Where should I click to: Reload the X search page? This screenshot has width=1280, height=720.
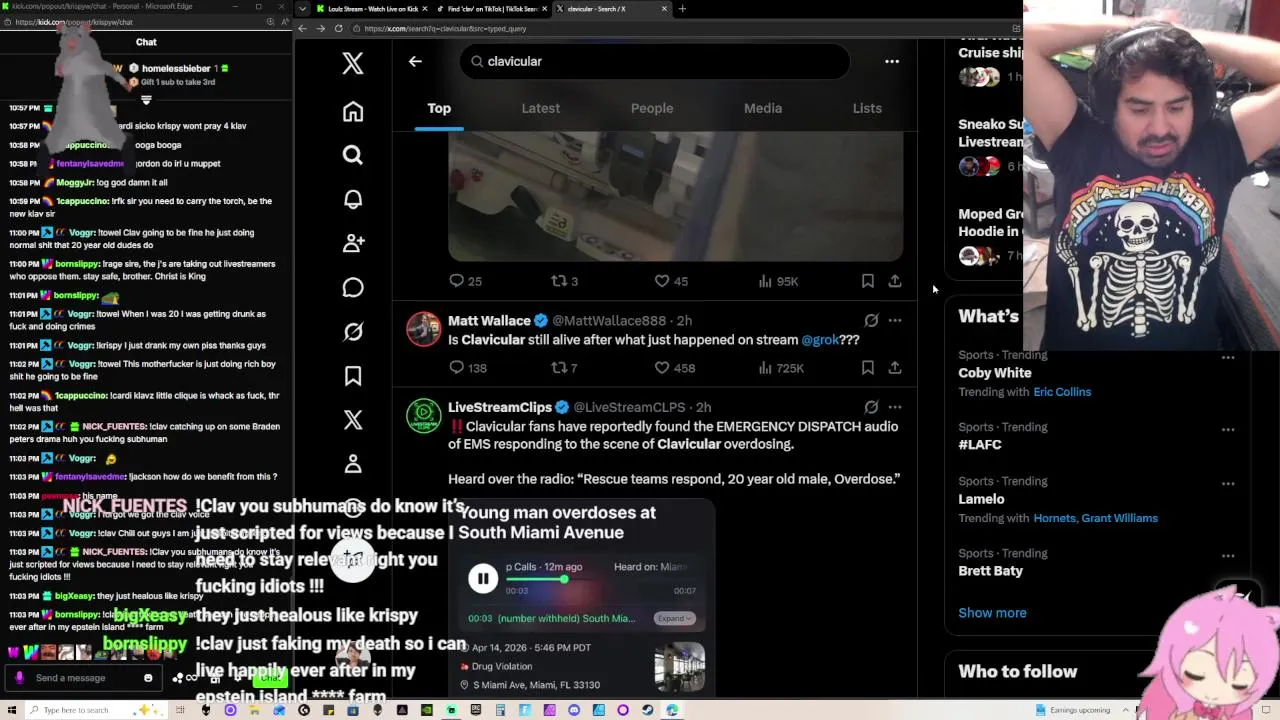coord(338,28)
